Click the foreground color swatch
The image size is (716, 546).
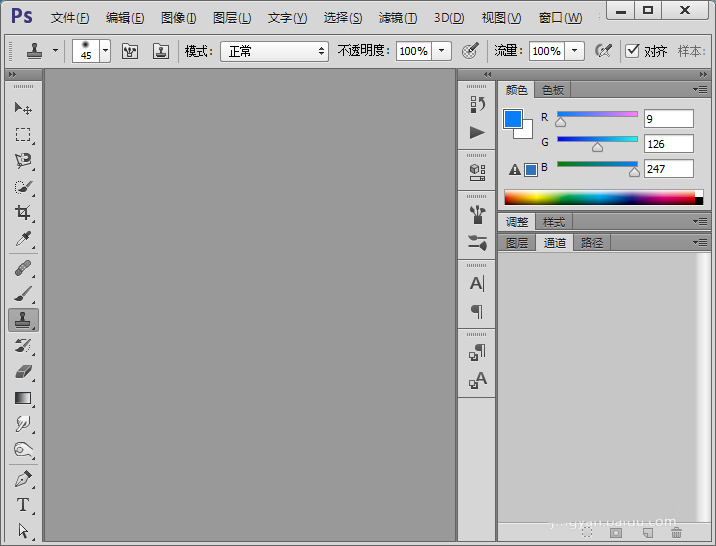[x=513, y=120]
